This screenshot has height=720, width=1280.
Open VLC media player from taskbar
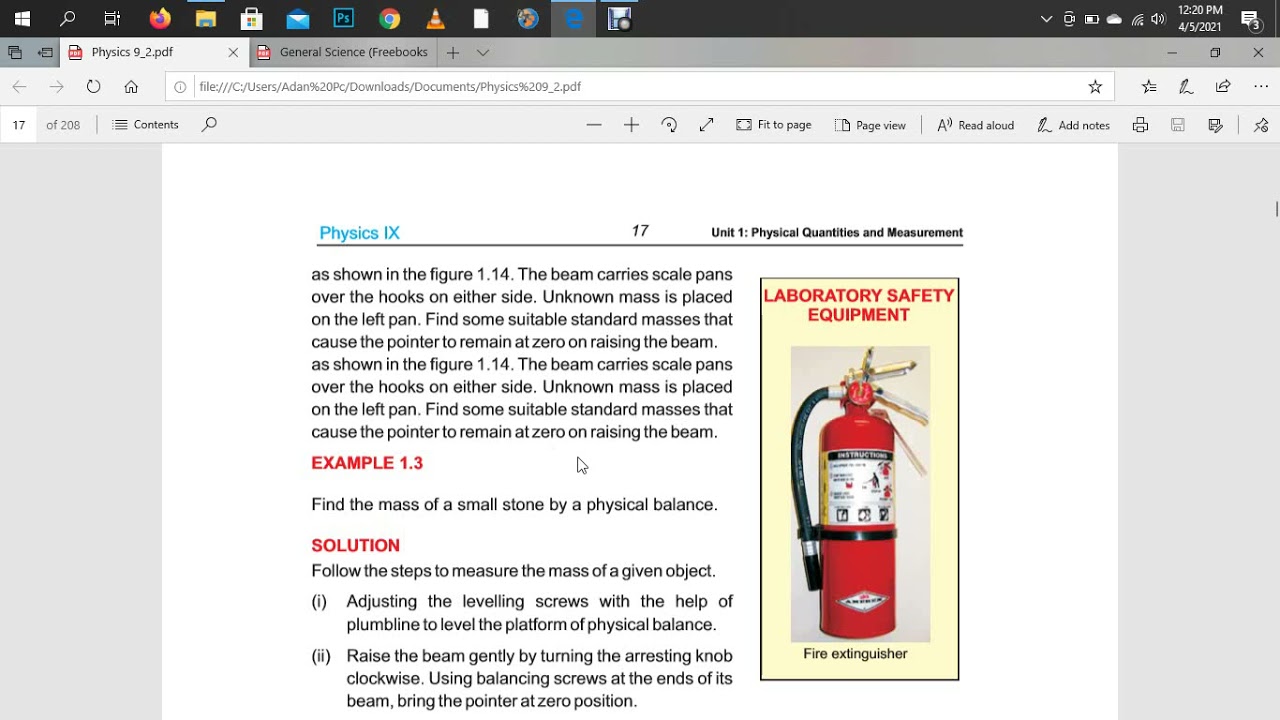[436, 18]
